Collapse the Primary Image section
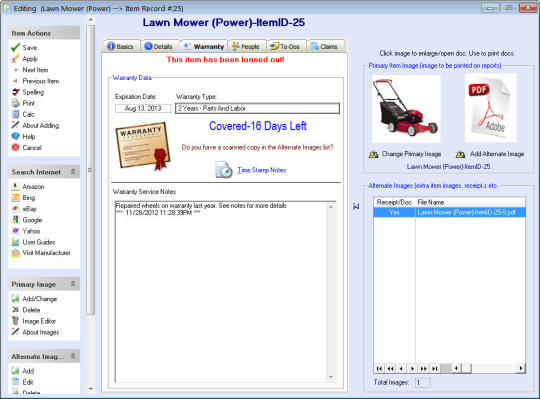Image resolution: width=540 pixels, height=399 pixels. 73,284
